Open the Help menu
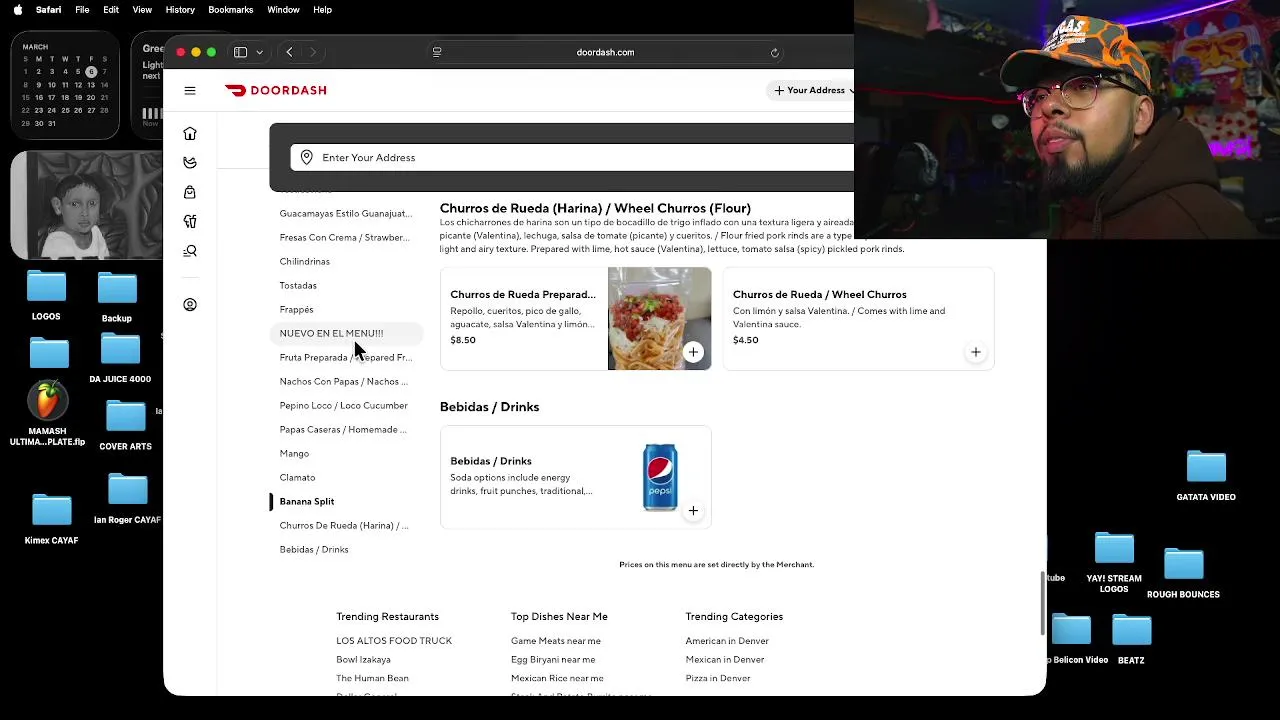1280x720 pixels. click(x=322, y=10)
